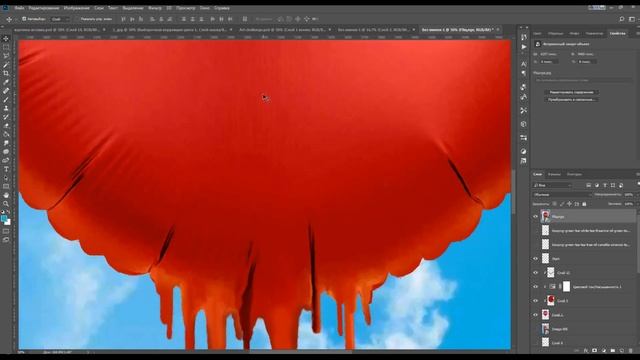Open the Character panel icon
This screenshot has width=640, height=360.
point(524,64)
